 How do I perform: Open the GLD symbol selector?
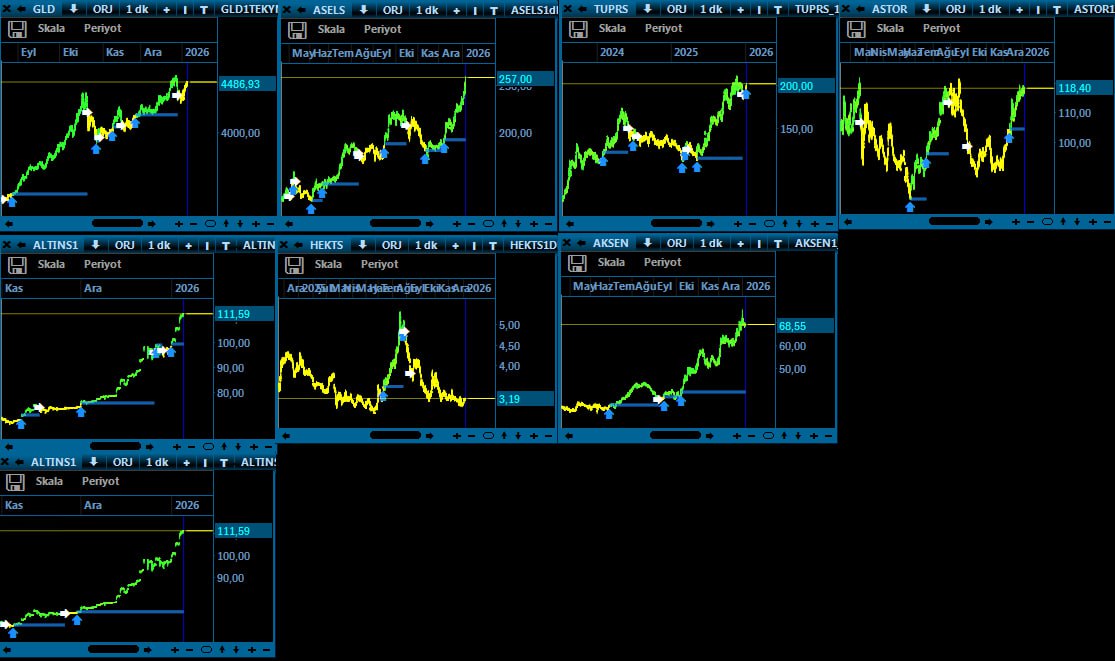(x=44, y=9)
